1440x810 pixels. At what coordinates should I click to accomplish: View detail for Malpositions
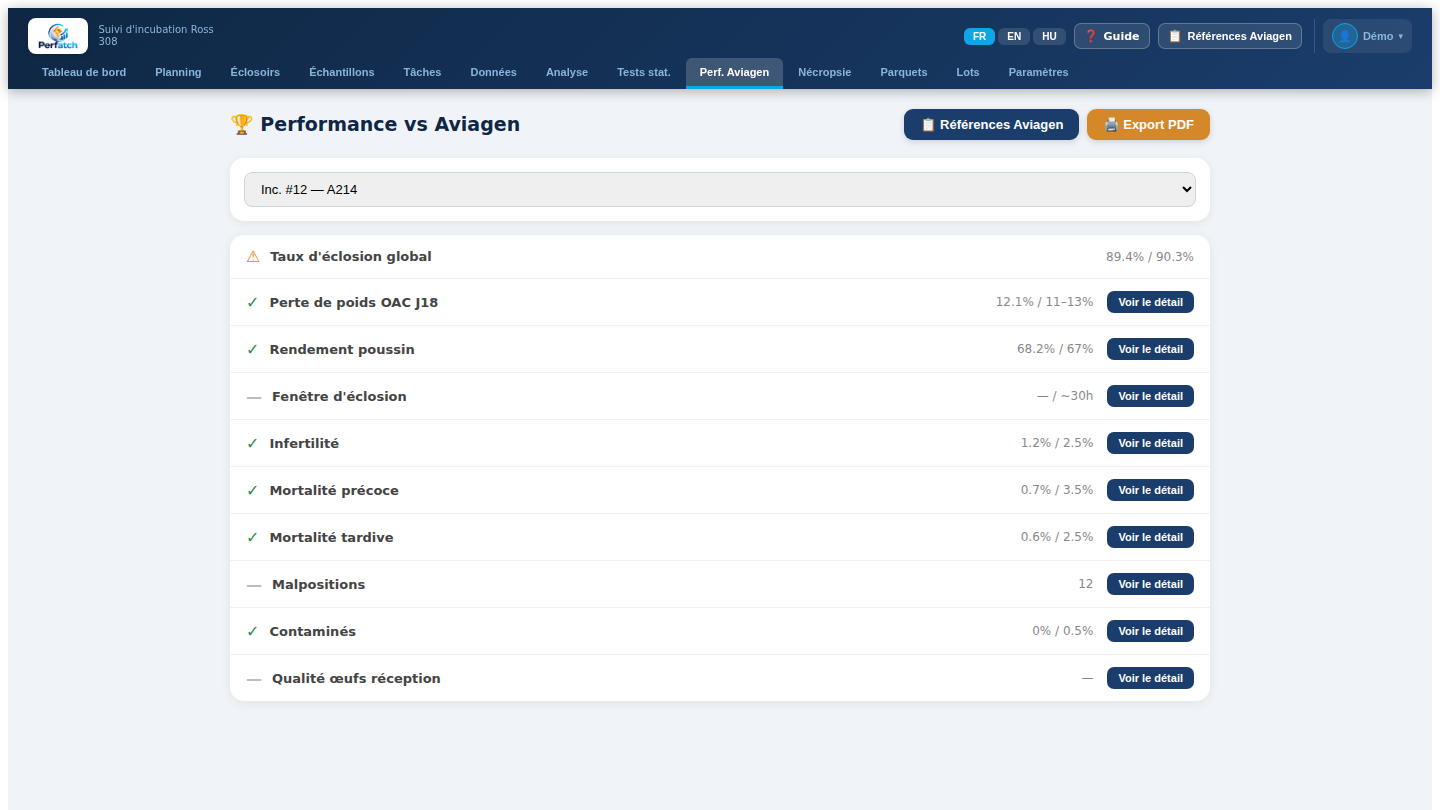click(x=1150, y=584)
